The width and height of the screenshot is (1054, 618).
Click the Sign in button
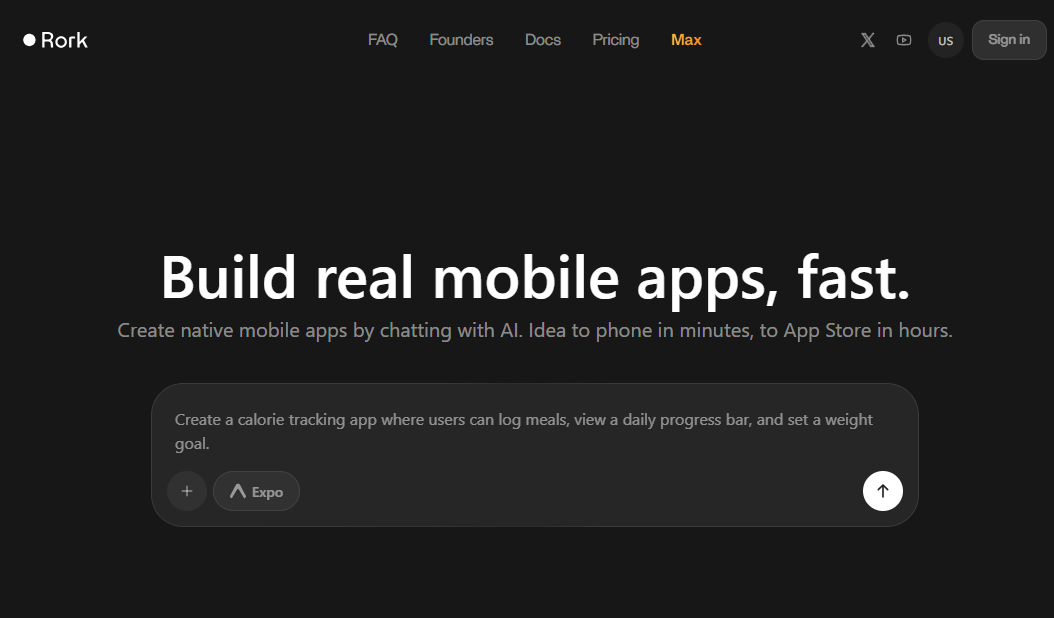click(x=1009, y=40)
